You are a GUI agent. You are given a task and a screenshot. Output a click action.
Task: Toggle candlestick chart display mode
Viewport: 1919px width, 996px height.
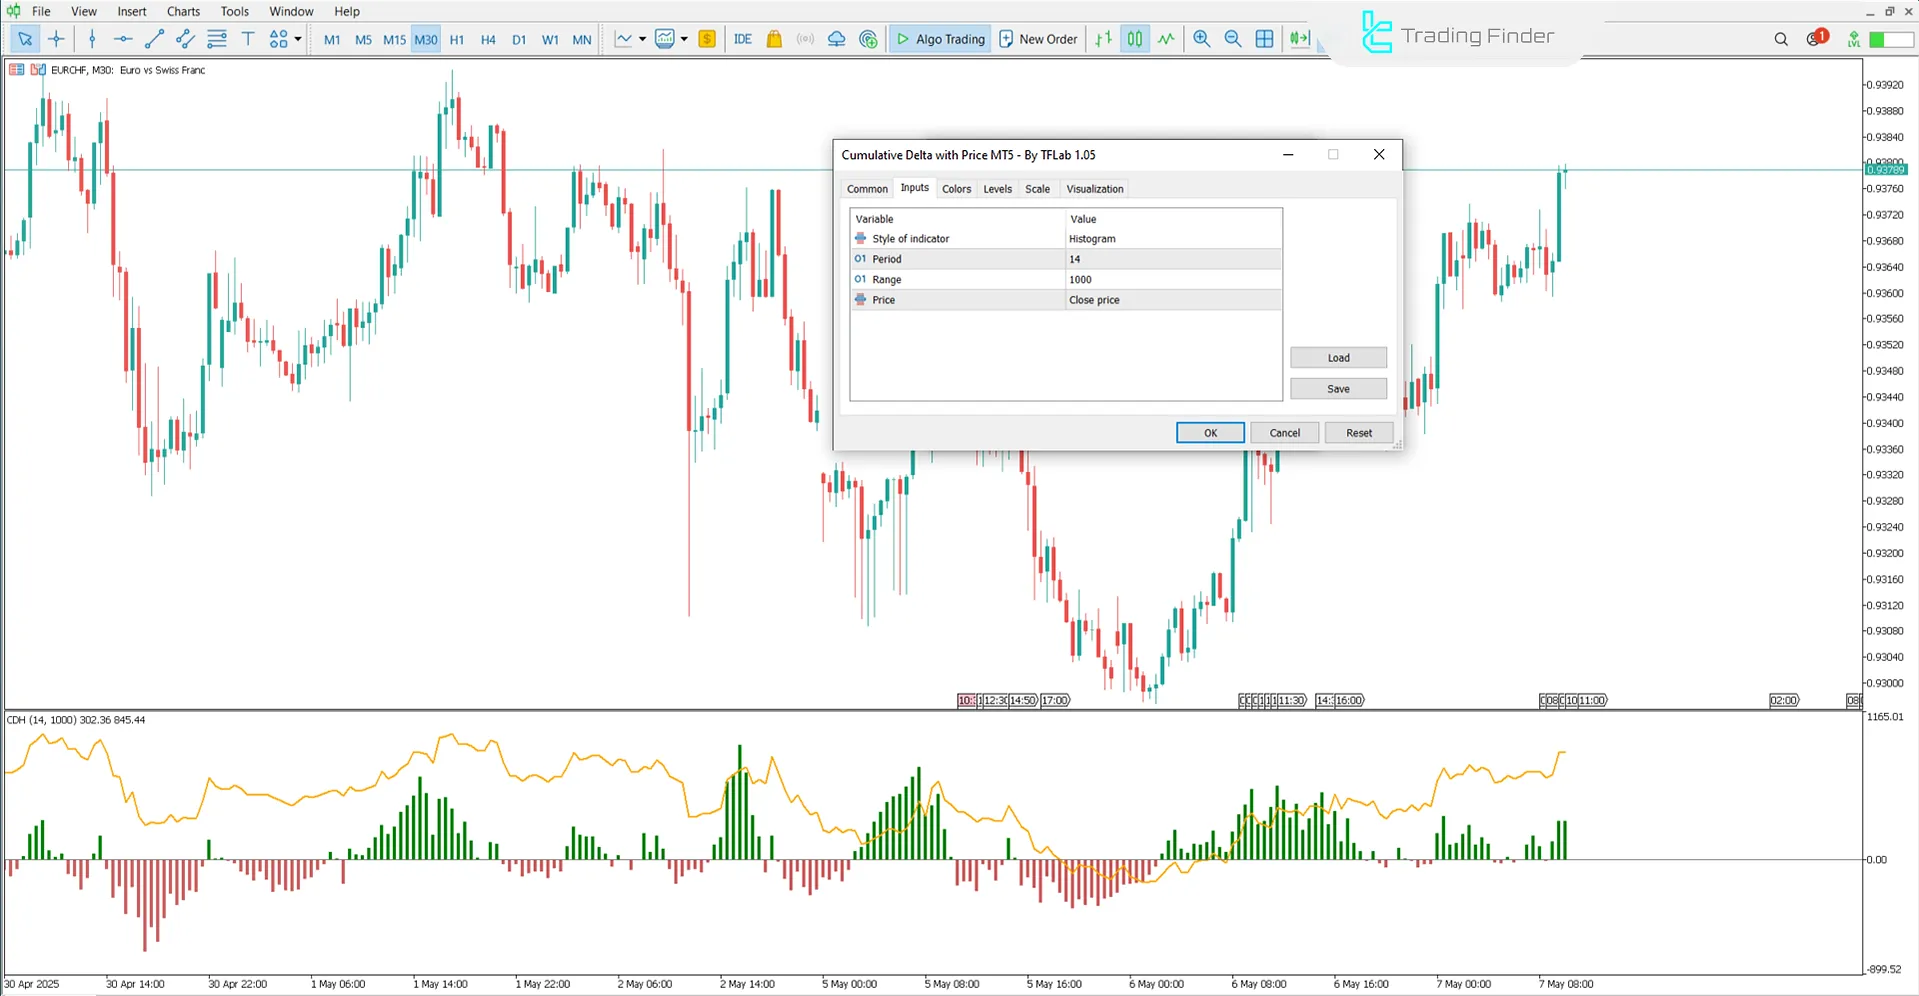(1135, 39)
